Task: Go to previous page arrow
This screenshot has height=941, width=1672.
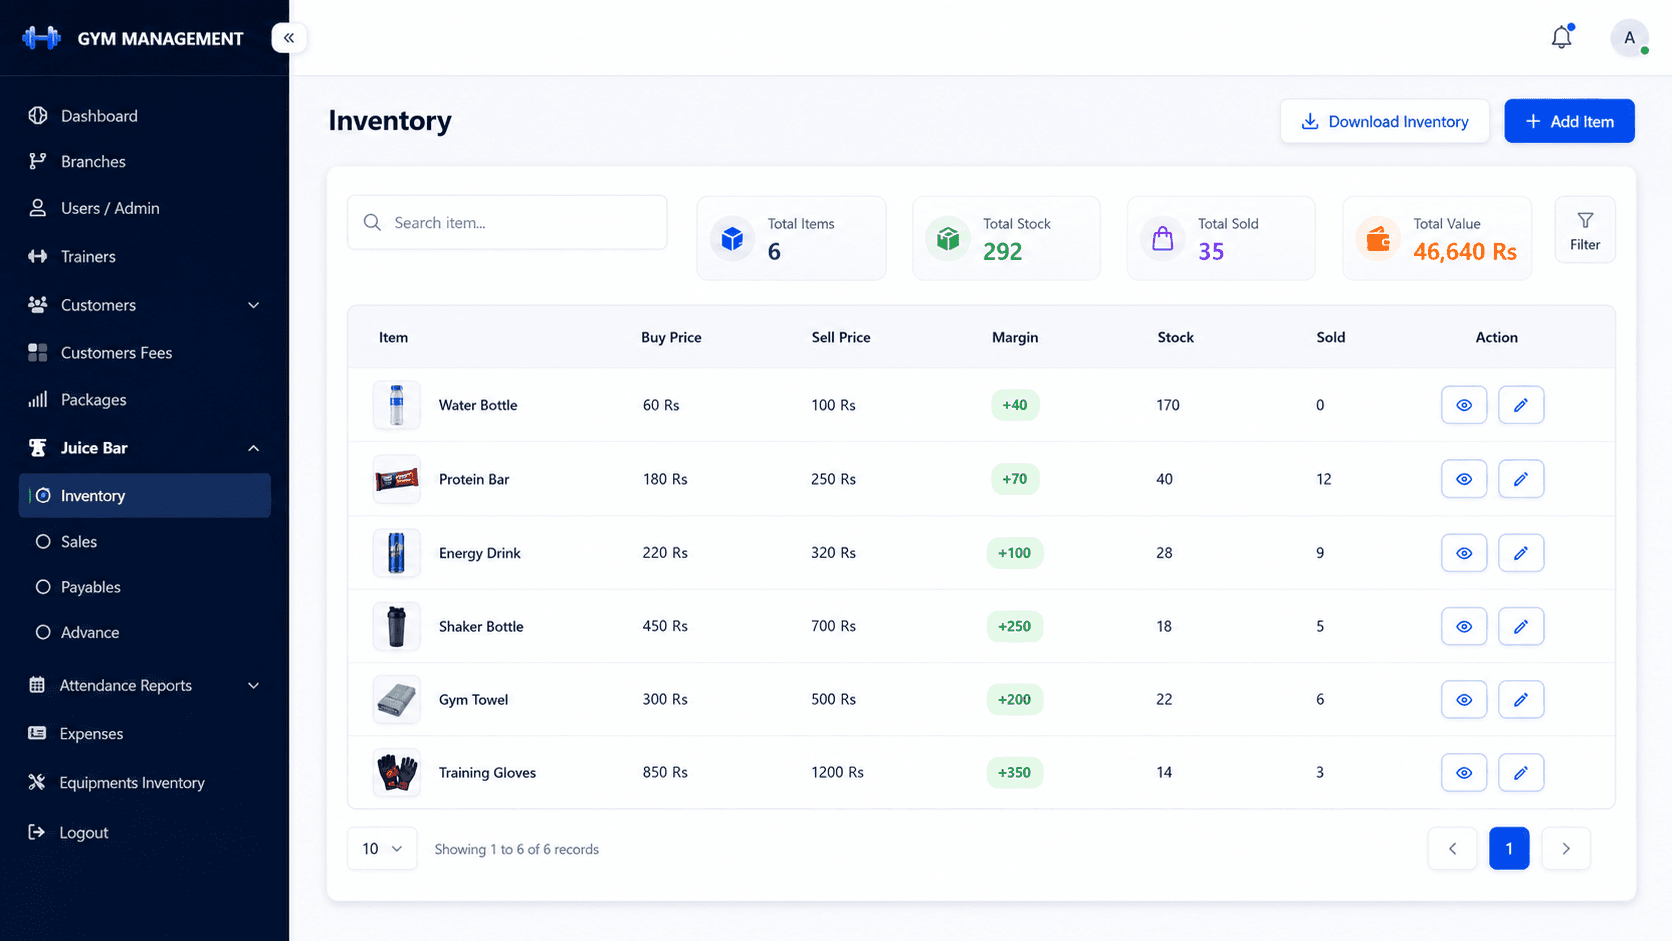Action: [1453, 849]
